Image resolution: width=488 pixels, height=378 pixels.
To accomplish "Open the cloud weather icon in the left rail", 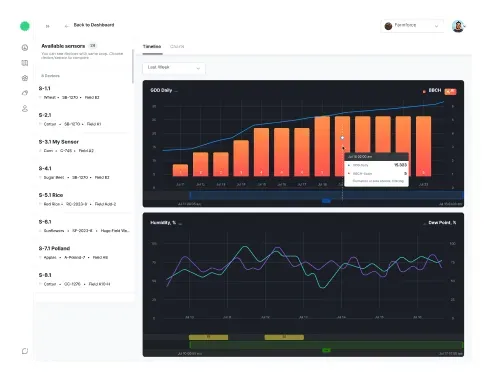I will tap(25, 93).
